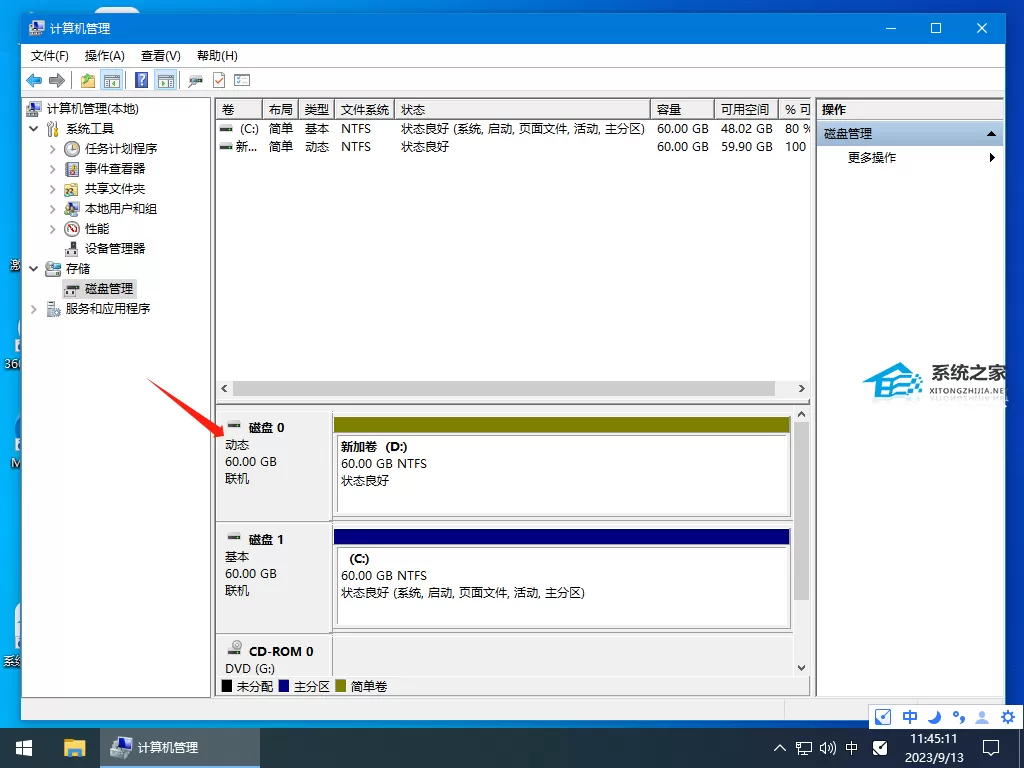Select the 设备管理器 icon

click(x=72, y=249)
